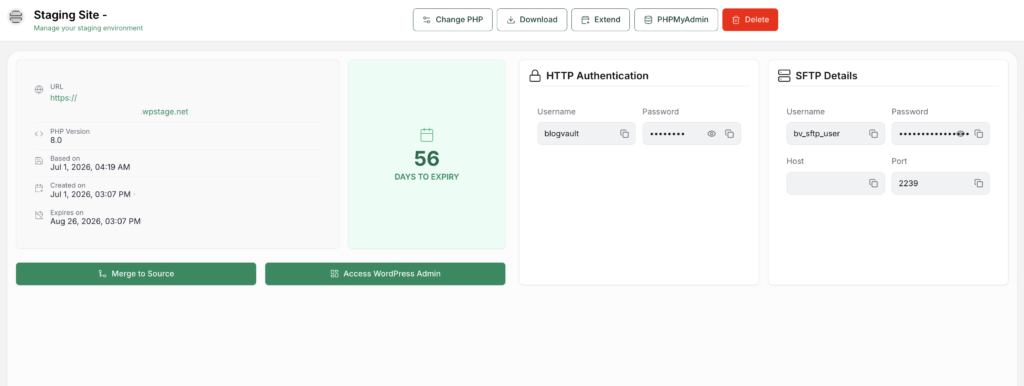Click Manage your staging environment subtitle

click(88, 28)
